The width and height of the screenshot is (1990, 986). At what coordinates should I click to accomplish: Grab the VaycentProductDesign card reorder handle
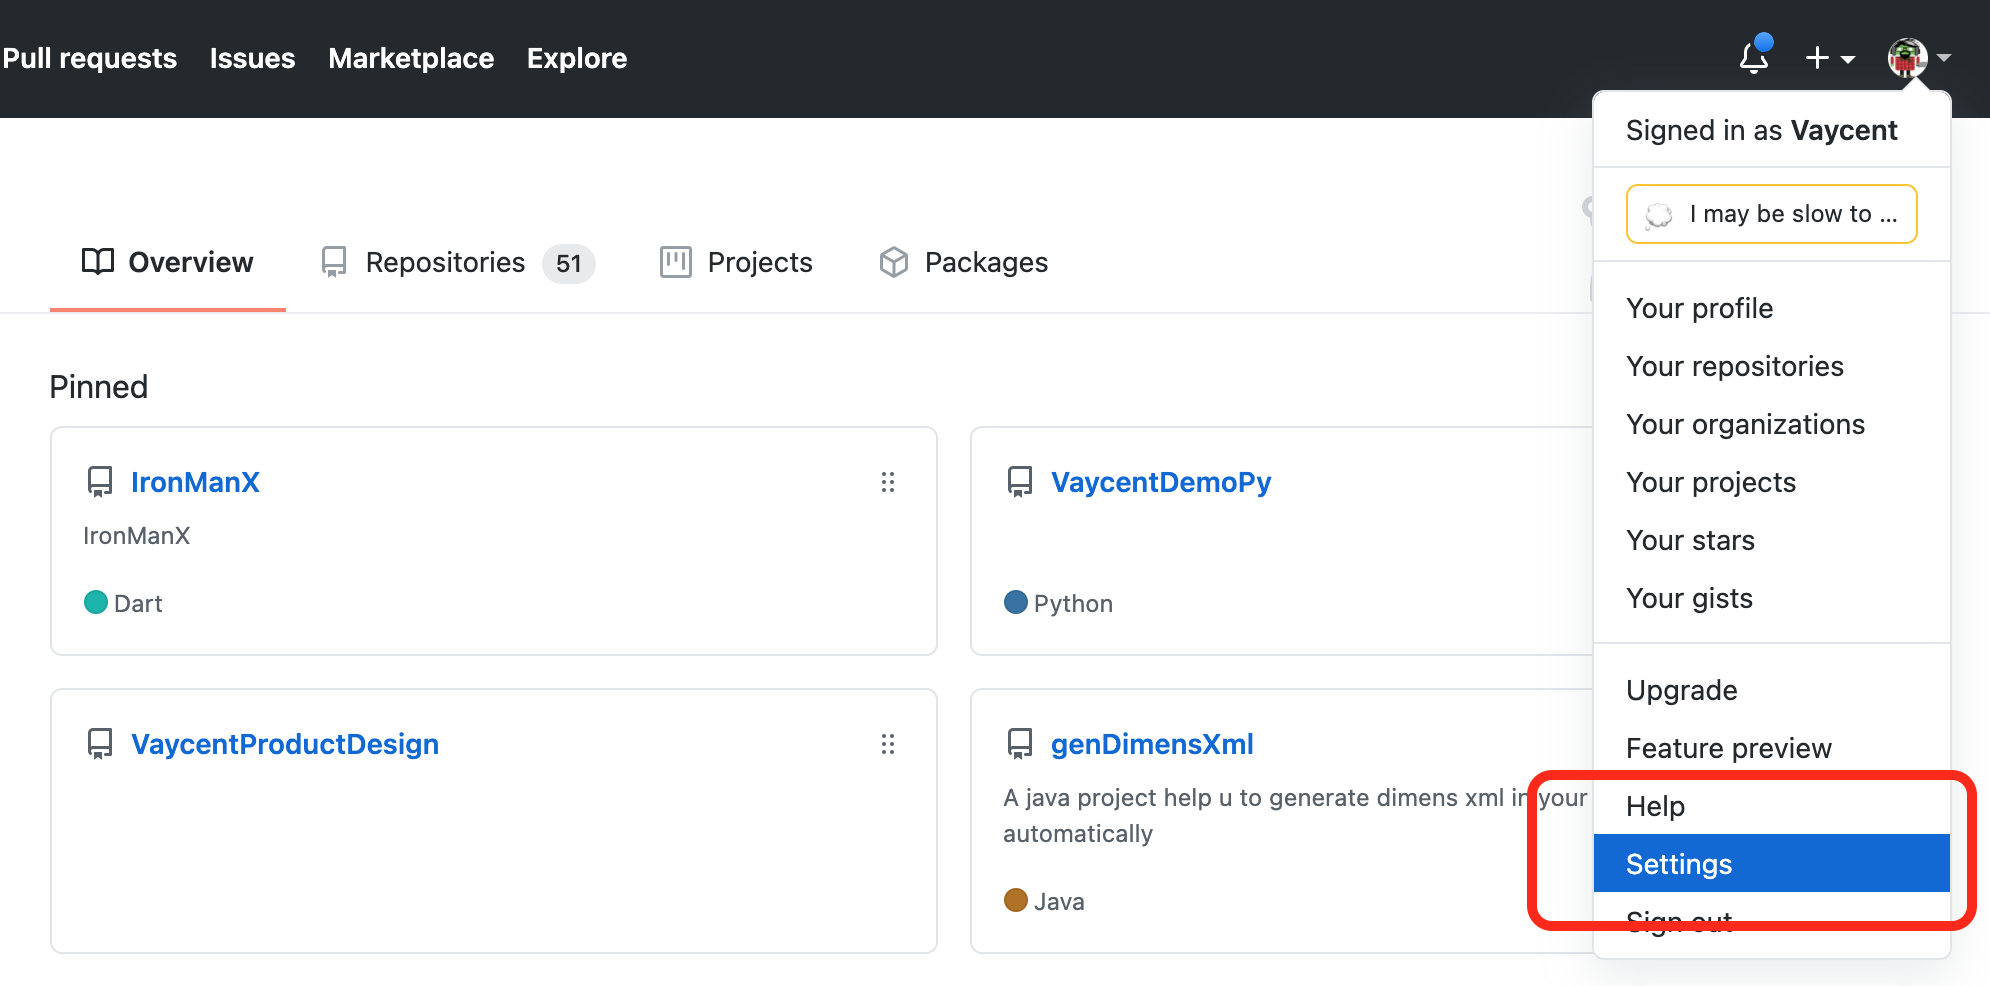[887, 744]
